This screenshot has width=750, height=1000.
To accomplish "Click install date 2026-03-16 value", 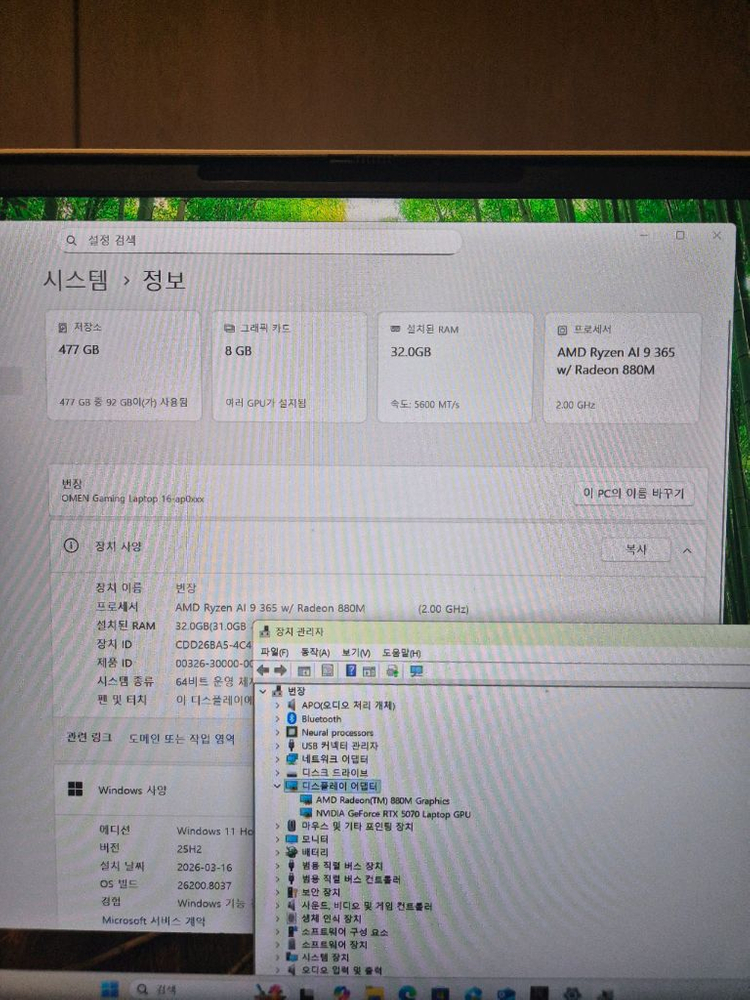I will [205, 867].
